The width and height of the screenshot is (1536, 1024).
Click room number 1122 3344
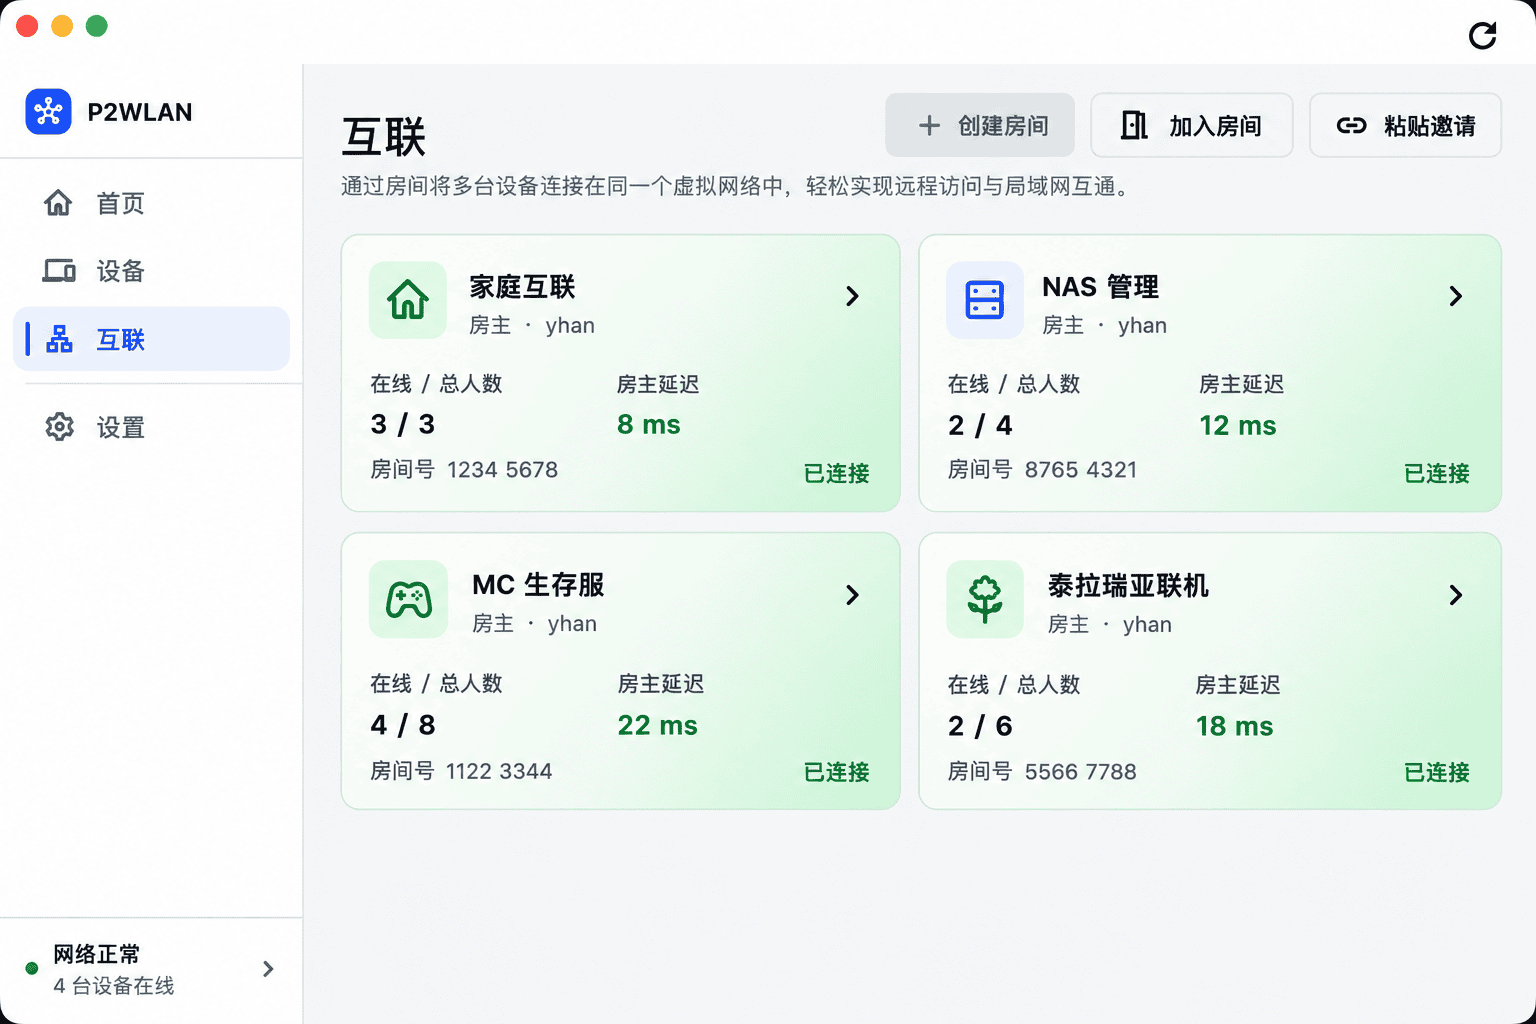tap(499, 771)
